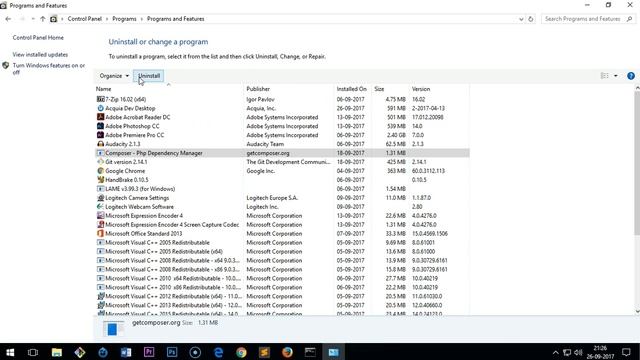Go up one level with up arrow
Image resolution: width=640 pixels, height=360 pixels.
click(x=42, y=19)
